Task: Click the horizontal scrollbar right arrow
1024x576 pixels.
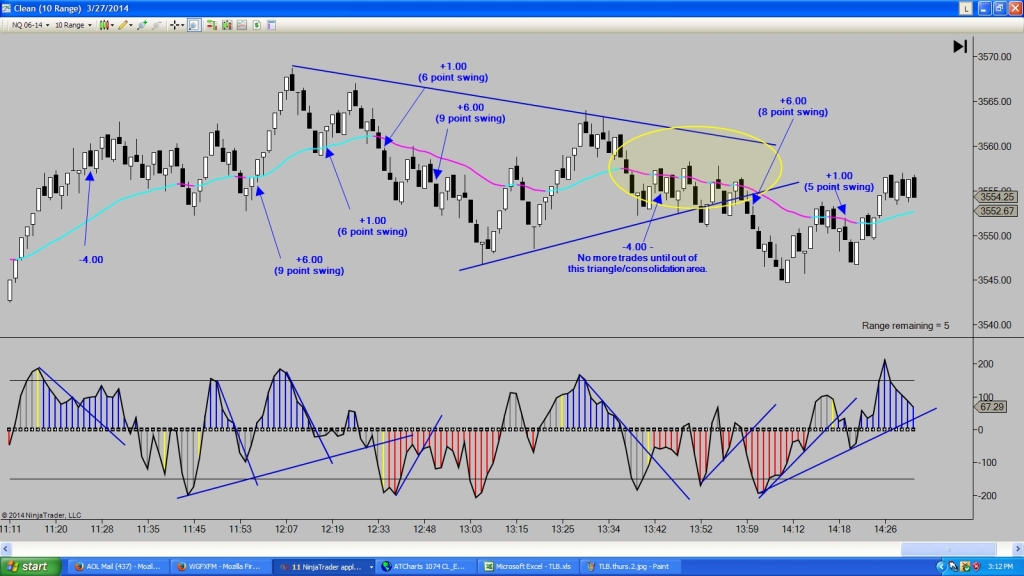Action: point(1017,549)
